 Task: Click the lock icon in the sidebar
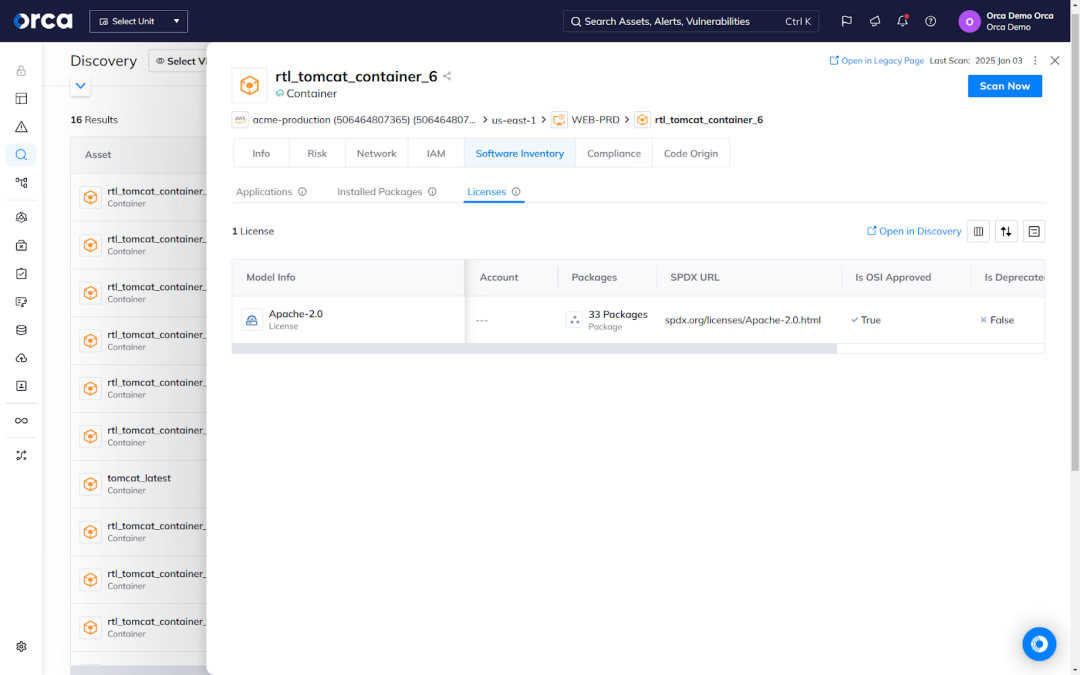pyautogui.click(x=21, y=71)
